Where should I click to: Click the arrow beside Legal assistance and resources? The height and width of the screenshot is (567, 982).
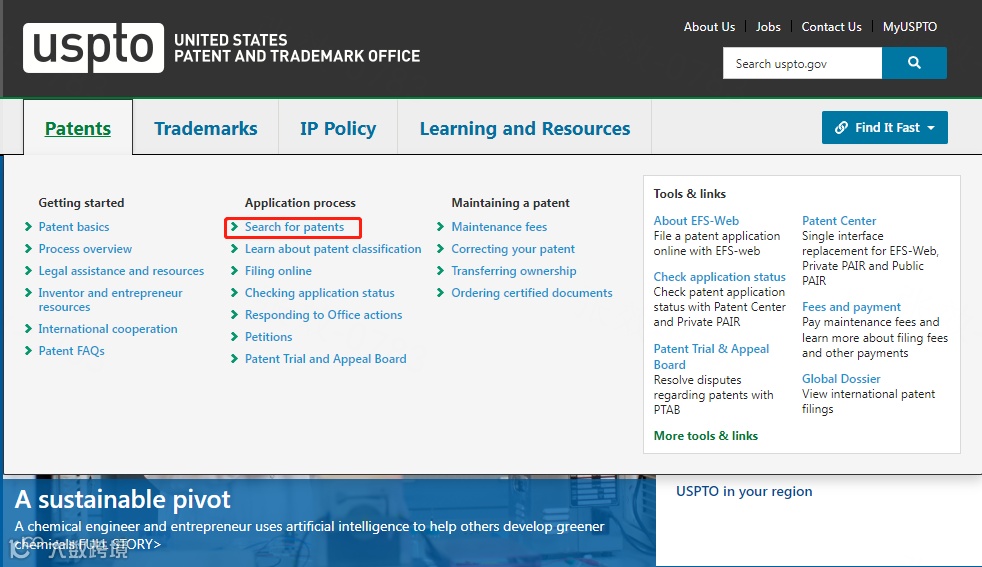[x=28, y=271]
